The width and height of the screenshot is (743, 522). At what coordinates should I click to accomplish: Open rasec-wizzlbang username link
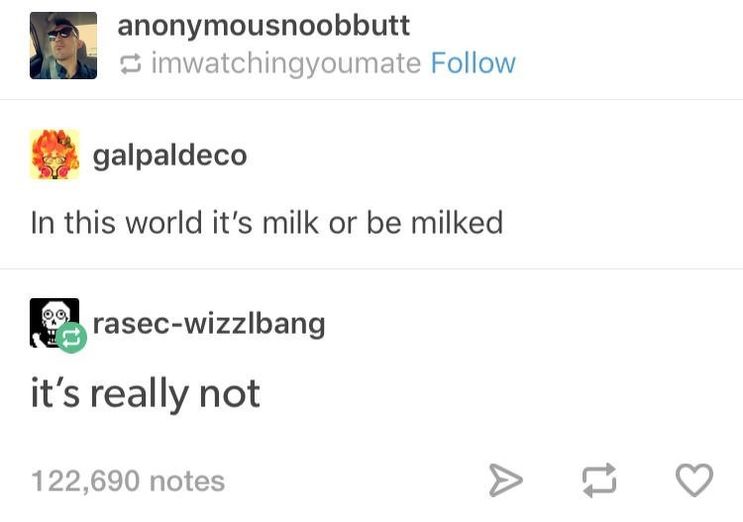click(x=209, y=324)
